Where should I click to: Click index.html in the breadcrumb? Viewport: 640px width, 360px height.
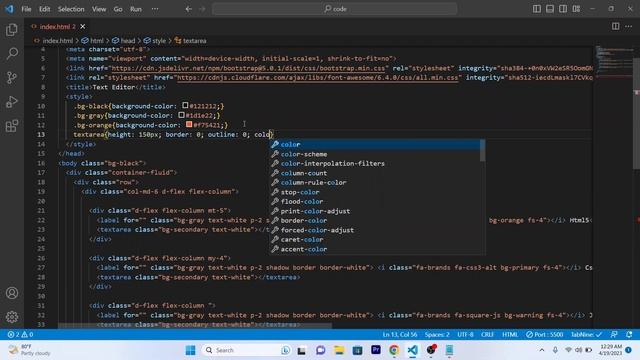coord(54,41)
